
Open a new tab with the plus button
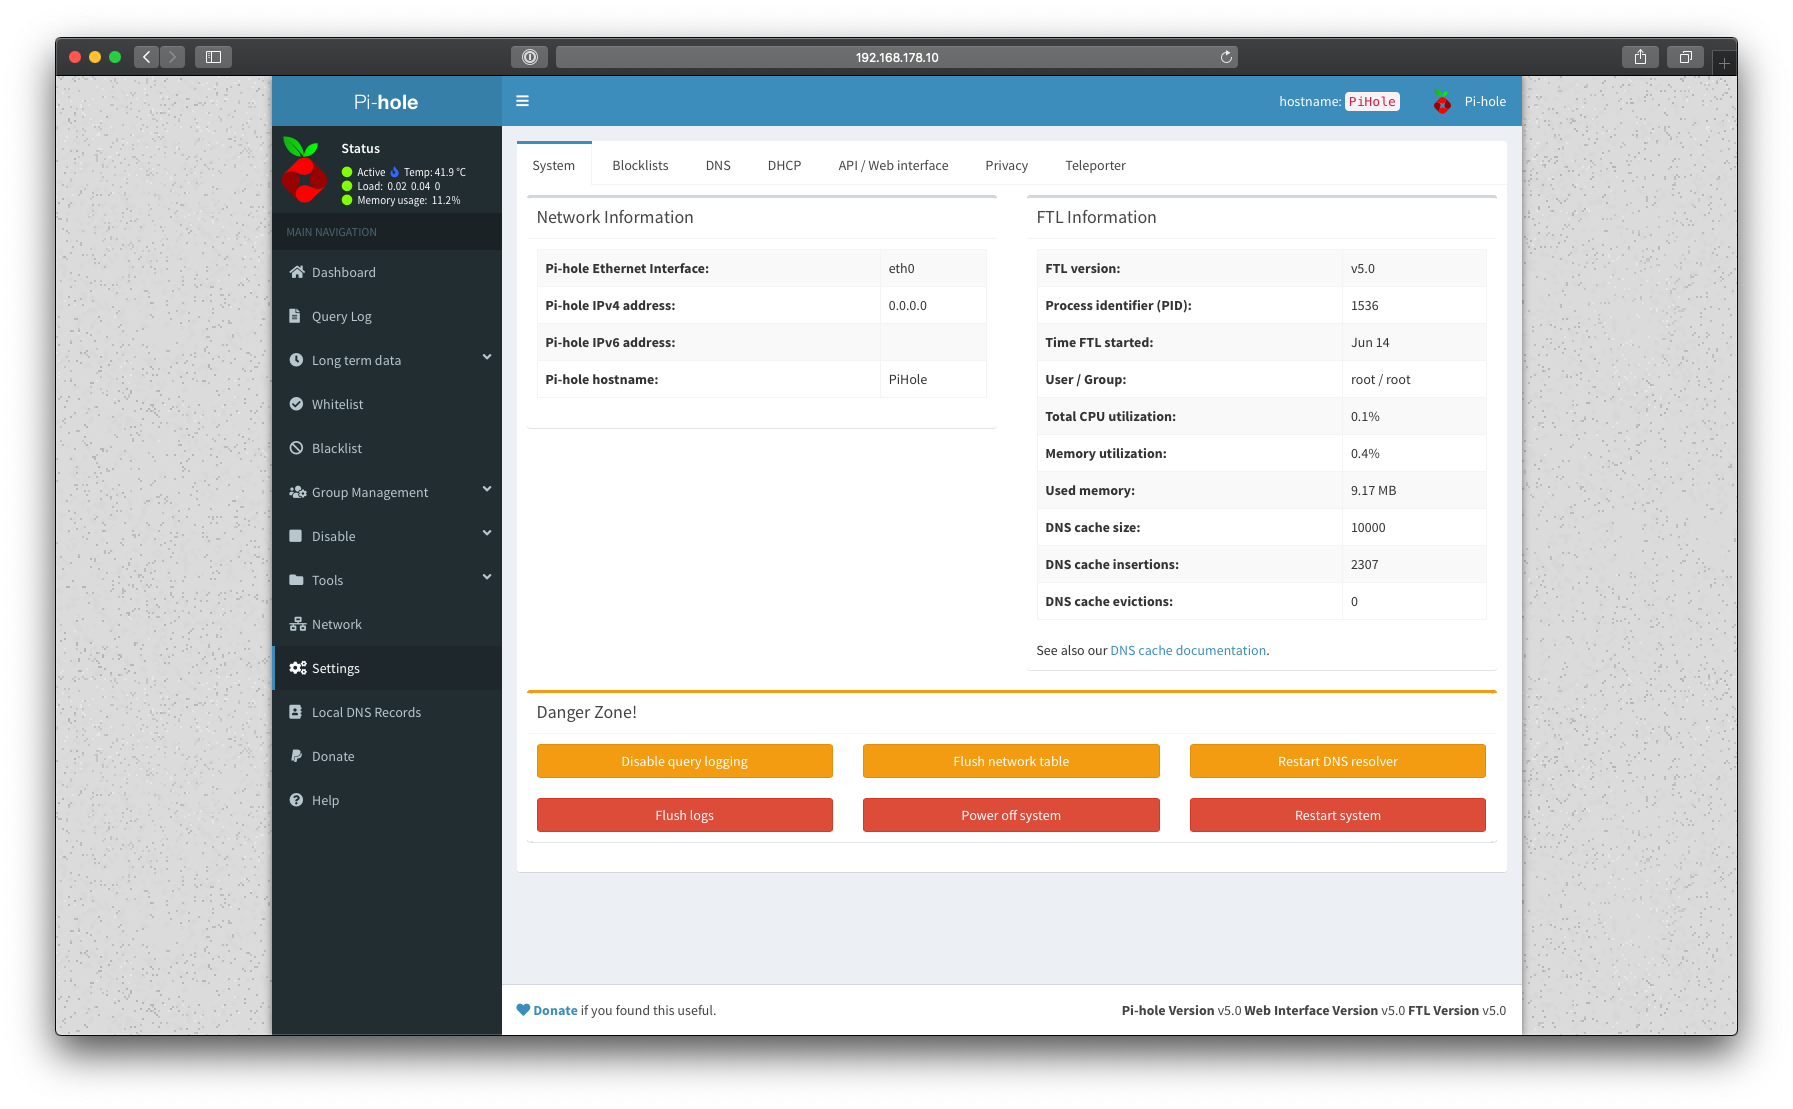click(x=1724, y=63)
